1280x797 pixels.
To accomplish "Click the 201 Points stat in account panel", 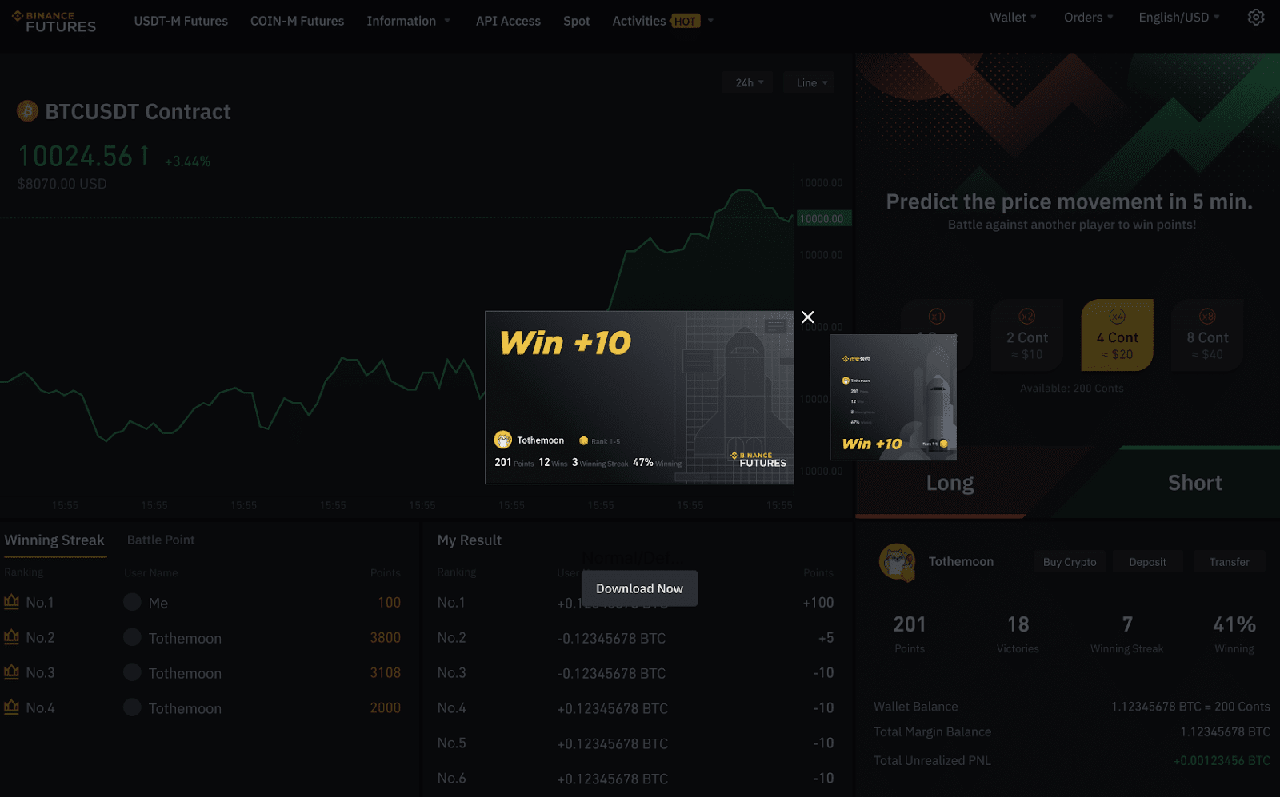I will pyautogui.click(x=909, y=633).
